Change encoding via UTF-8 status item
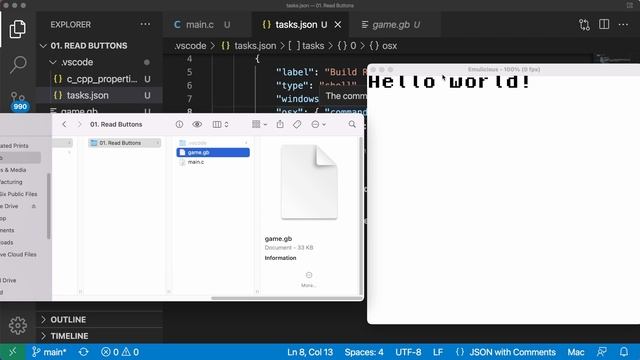Image resolution: width=640 pixels, height=360 pixels. [408, 352]
